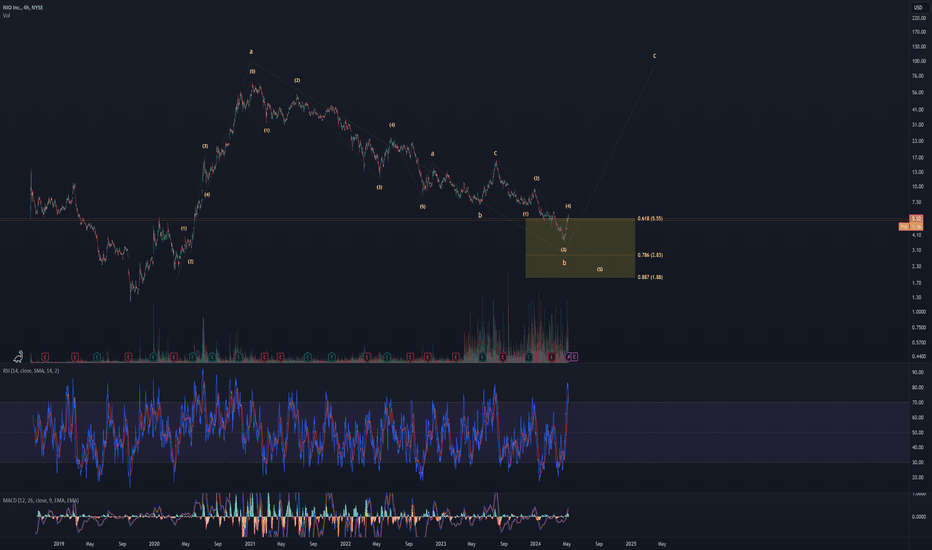Click the 90.00 level on RSI scale
The width and height of the screenshot is (932, 550).
click(918, 373)
